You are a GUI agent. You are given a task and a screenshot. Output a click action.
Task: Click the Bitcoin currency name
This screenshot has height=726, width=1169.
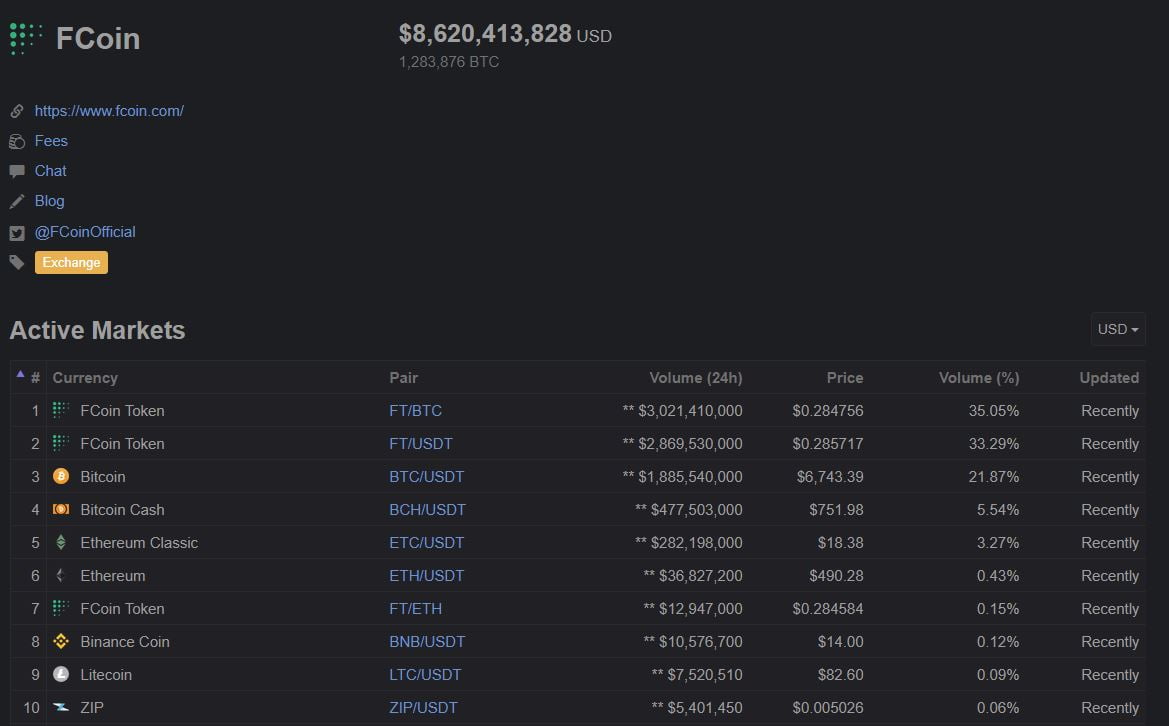(x=103, y=476)
